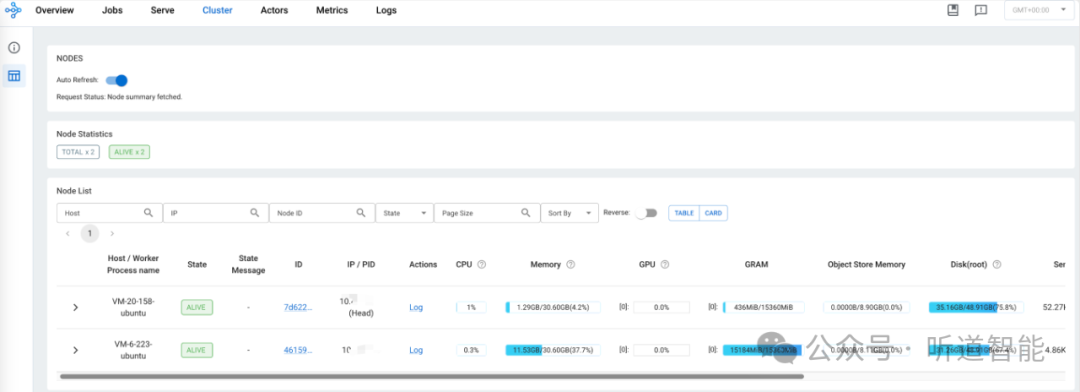
Task: Switch node list to CARD view
Action: coord(714,213)
